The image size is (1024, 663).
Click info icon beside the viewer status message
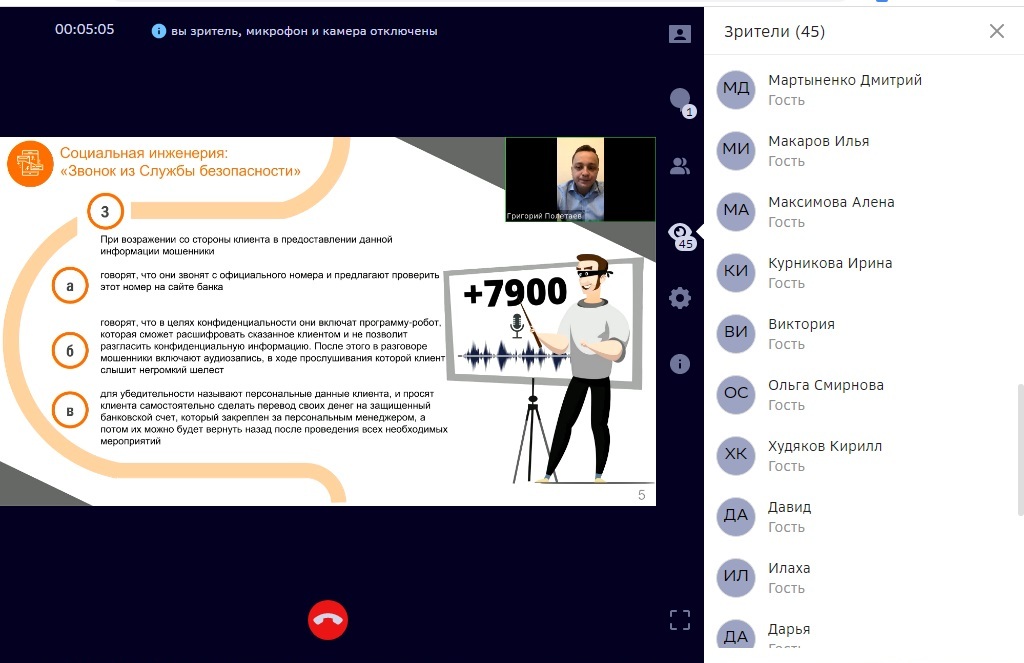tap(158, 31)
